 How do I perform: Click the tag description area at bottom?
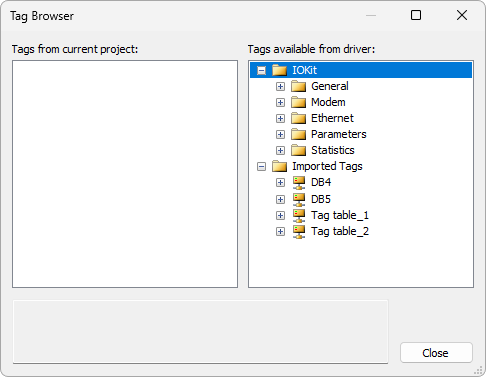click(x=200, y=332)
